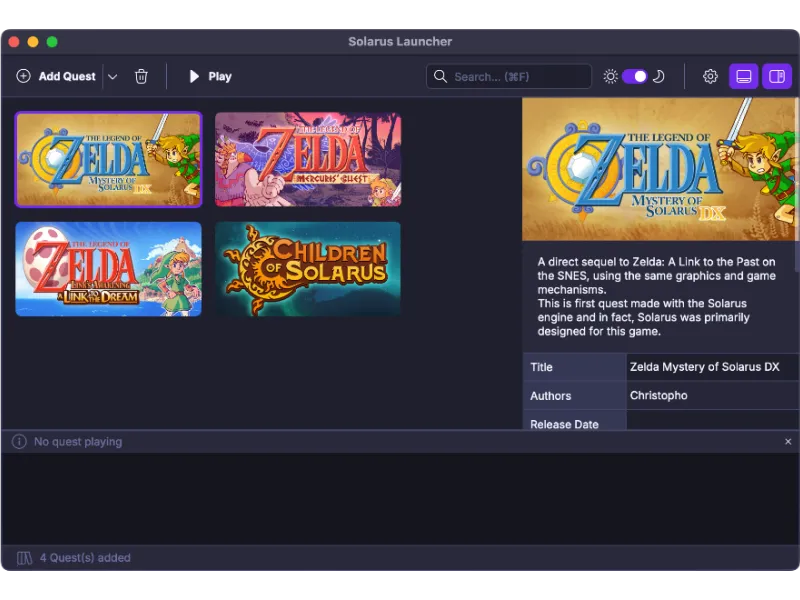800x600 pixels.
Task: Select Children of Solarus quest thumbnail
Action: click(308, 269)
